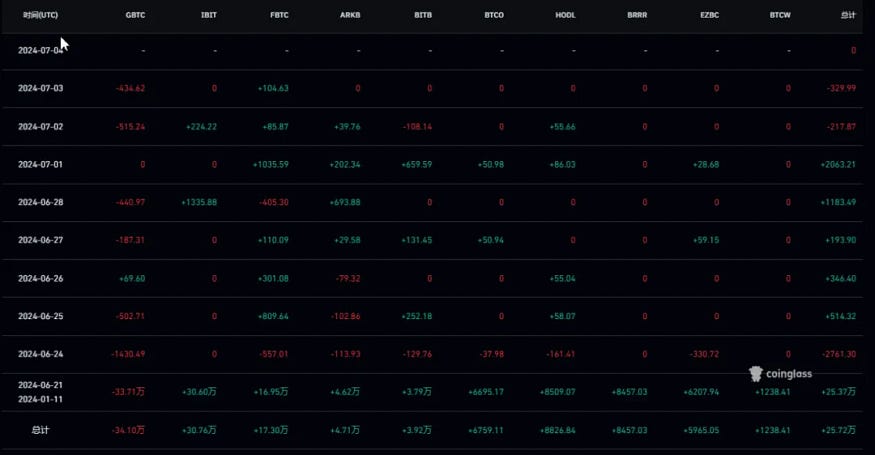875x455 pixels.
Task: Click the +1335.88 IBIT value
Action: coord(199,202)
